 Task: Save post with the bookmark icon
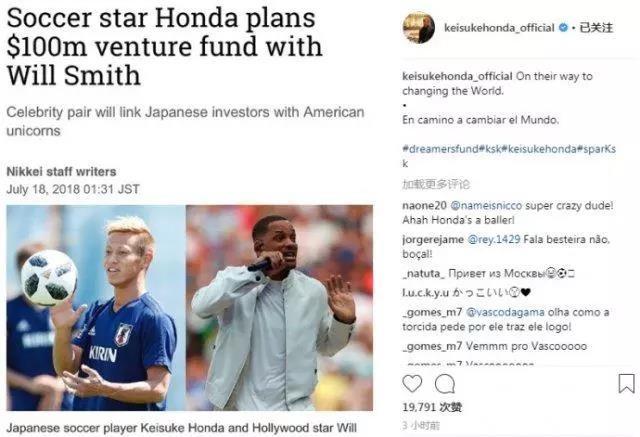click(x=626, y=384)
